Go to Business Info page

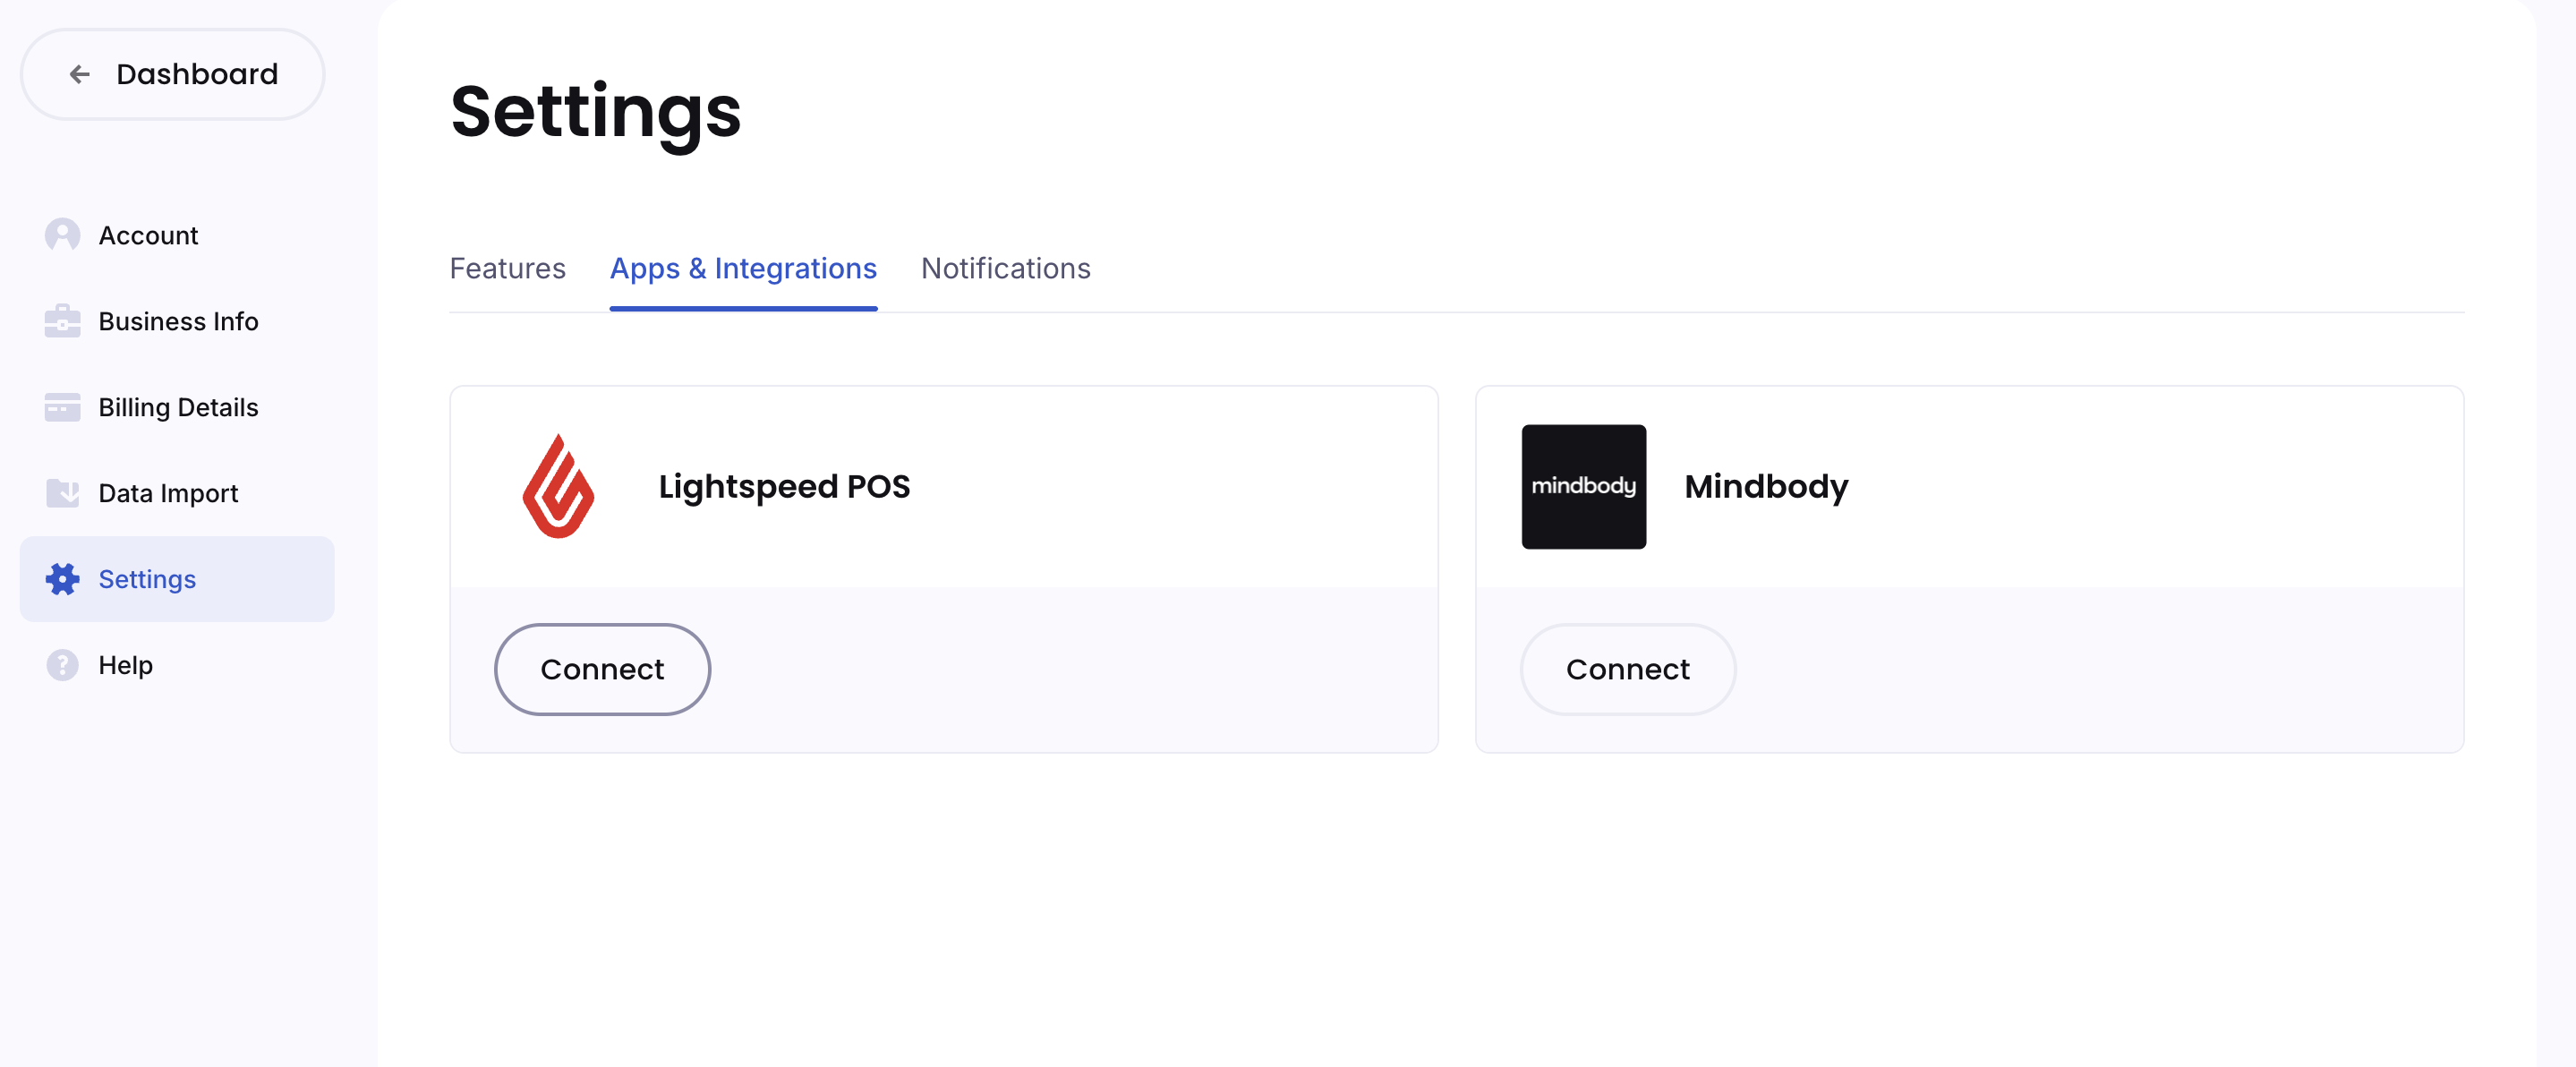coord(177,321)
